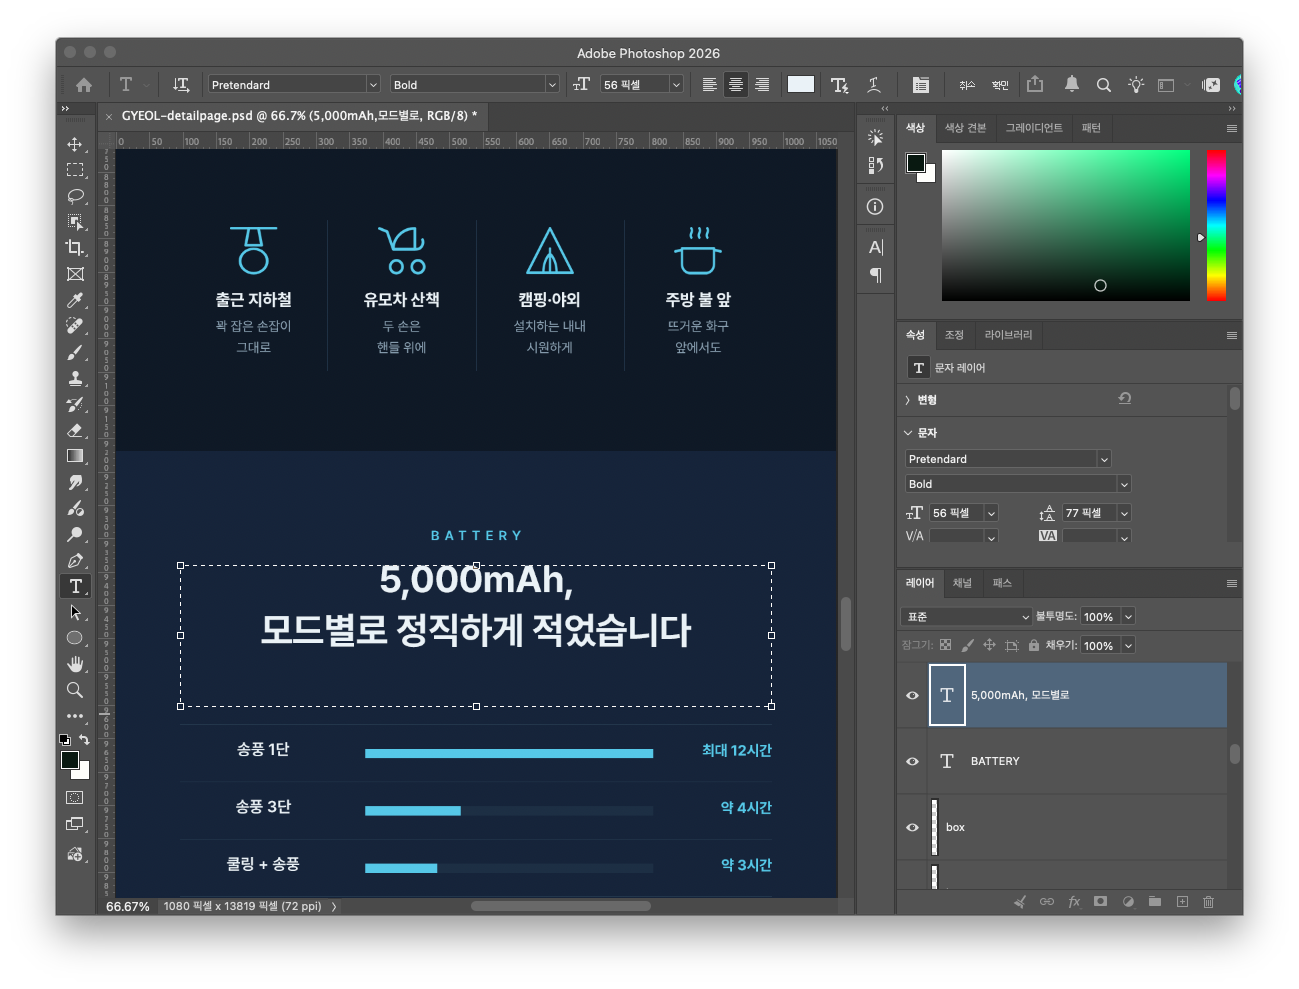The height and width of the screenshot is (989, 1299).
Task: Open the layer fill dropdown arrow
Action: point(1128,646)
